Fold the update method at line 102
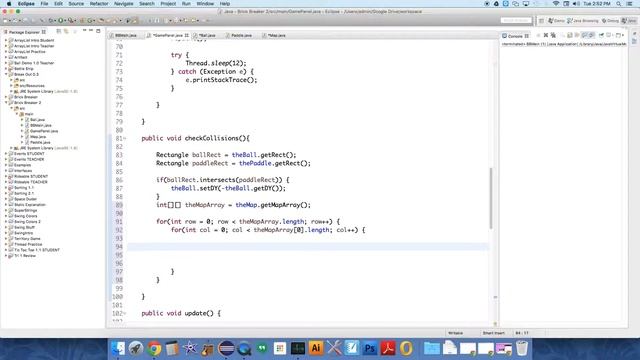The width and height of the screenshot is (640, 360). (x=125, y=313)
